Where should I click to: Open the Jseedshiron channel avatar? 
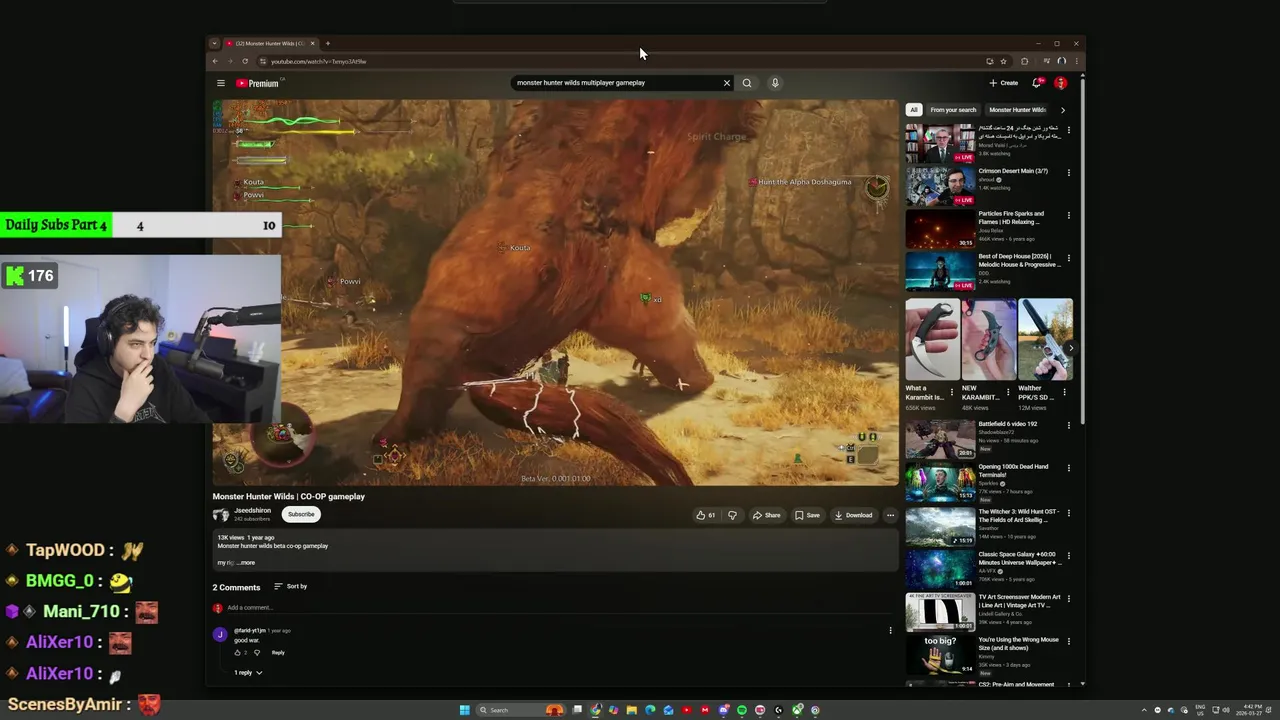click(220, 514)
